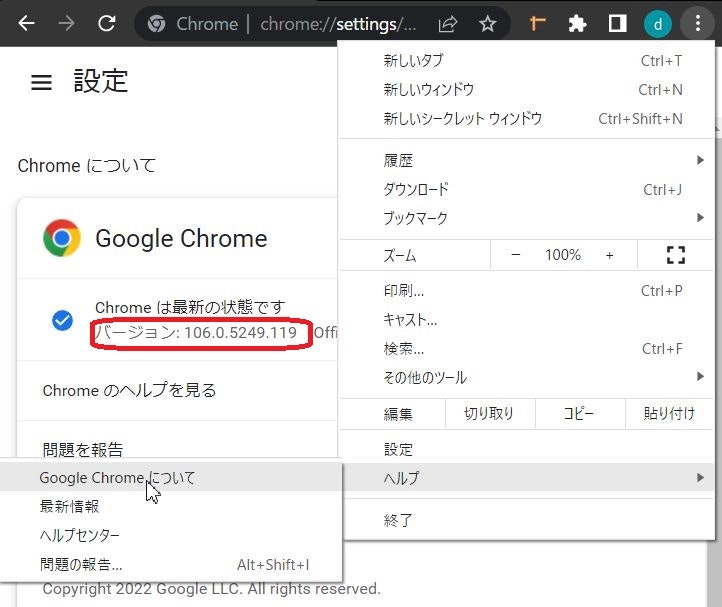Toggle the side panel icon
The height and width of the screenshot is (607, 722).
tap(617, 23)
